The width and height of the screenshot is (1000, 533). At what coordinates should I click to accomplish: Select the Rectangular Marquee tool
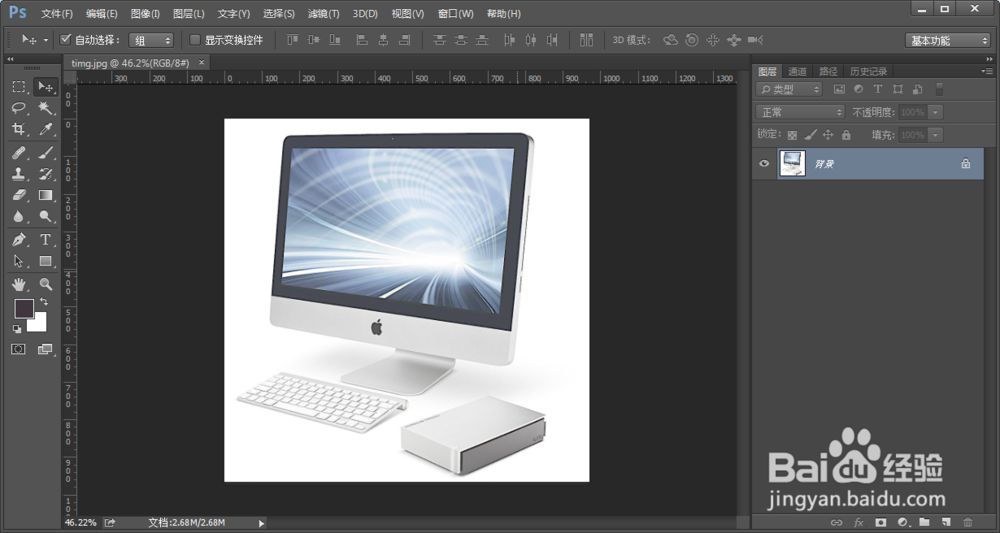18,87
